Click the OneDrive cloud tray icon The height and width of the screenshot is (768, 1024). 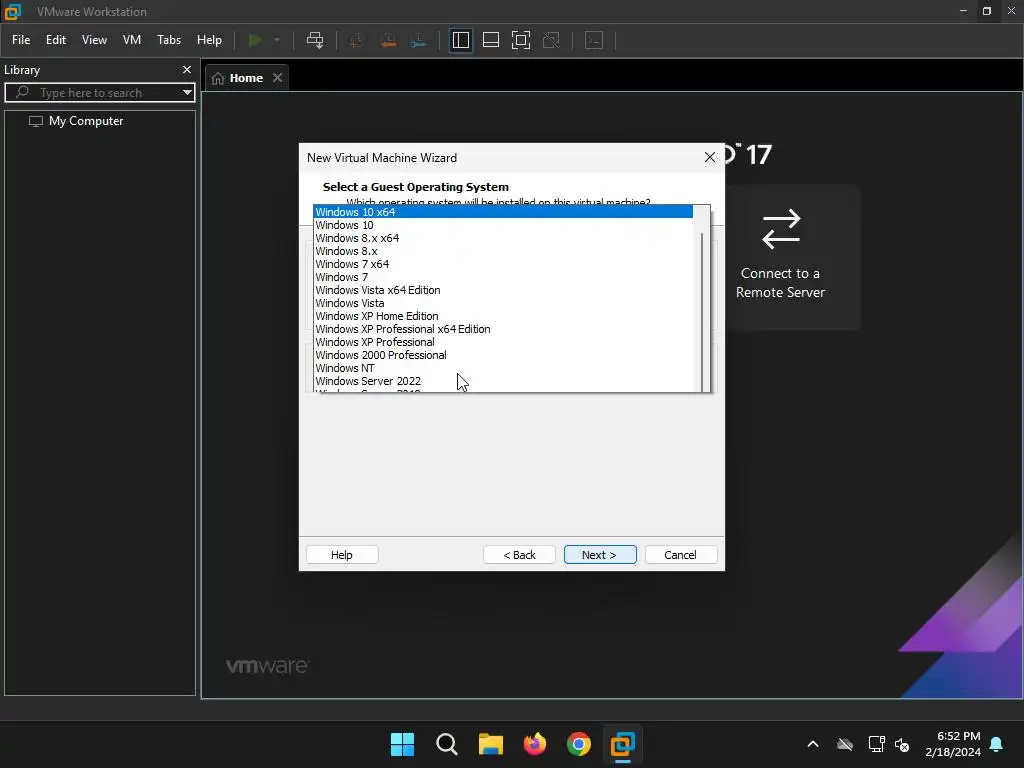click(x=845, y=744)
